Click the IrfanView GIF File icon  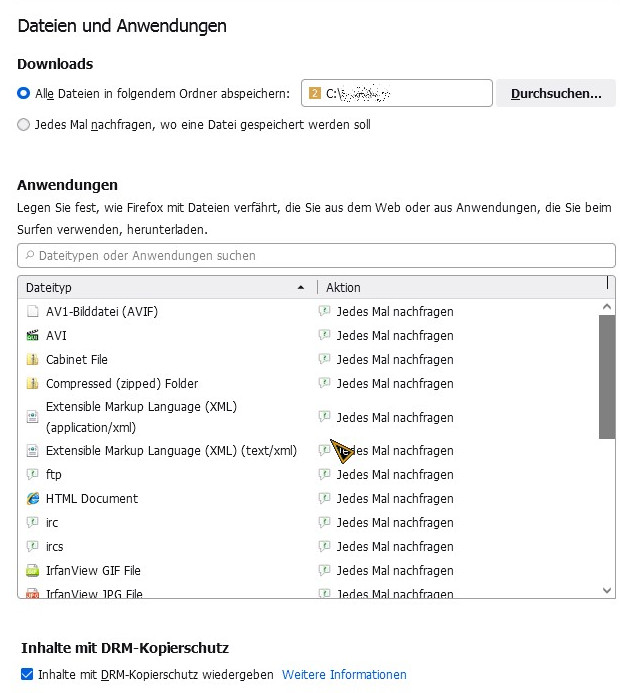coord(32,571)
